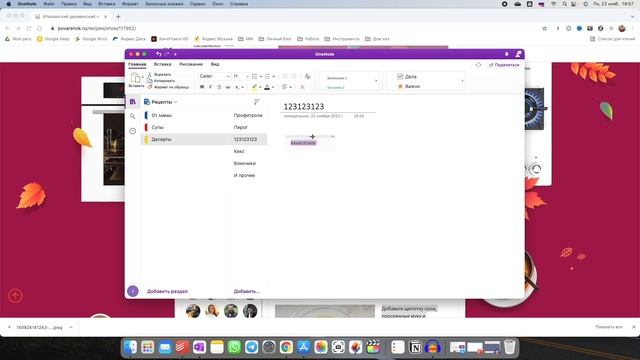
Task: Click the Format Painter (Формат по образцу) icon
Action: click(150, 87)
